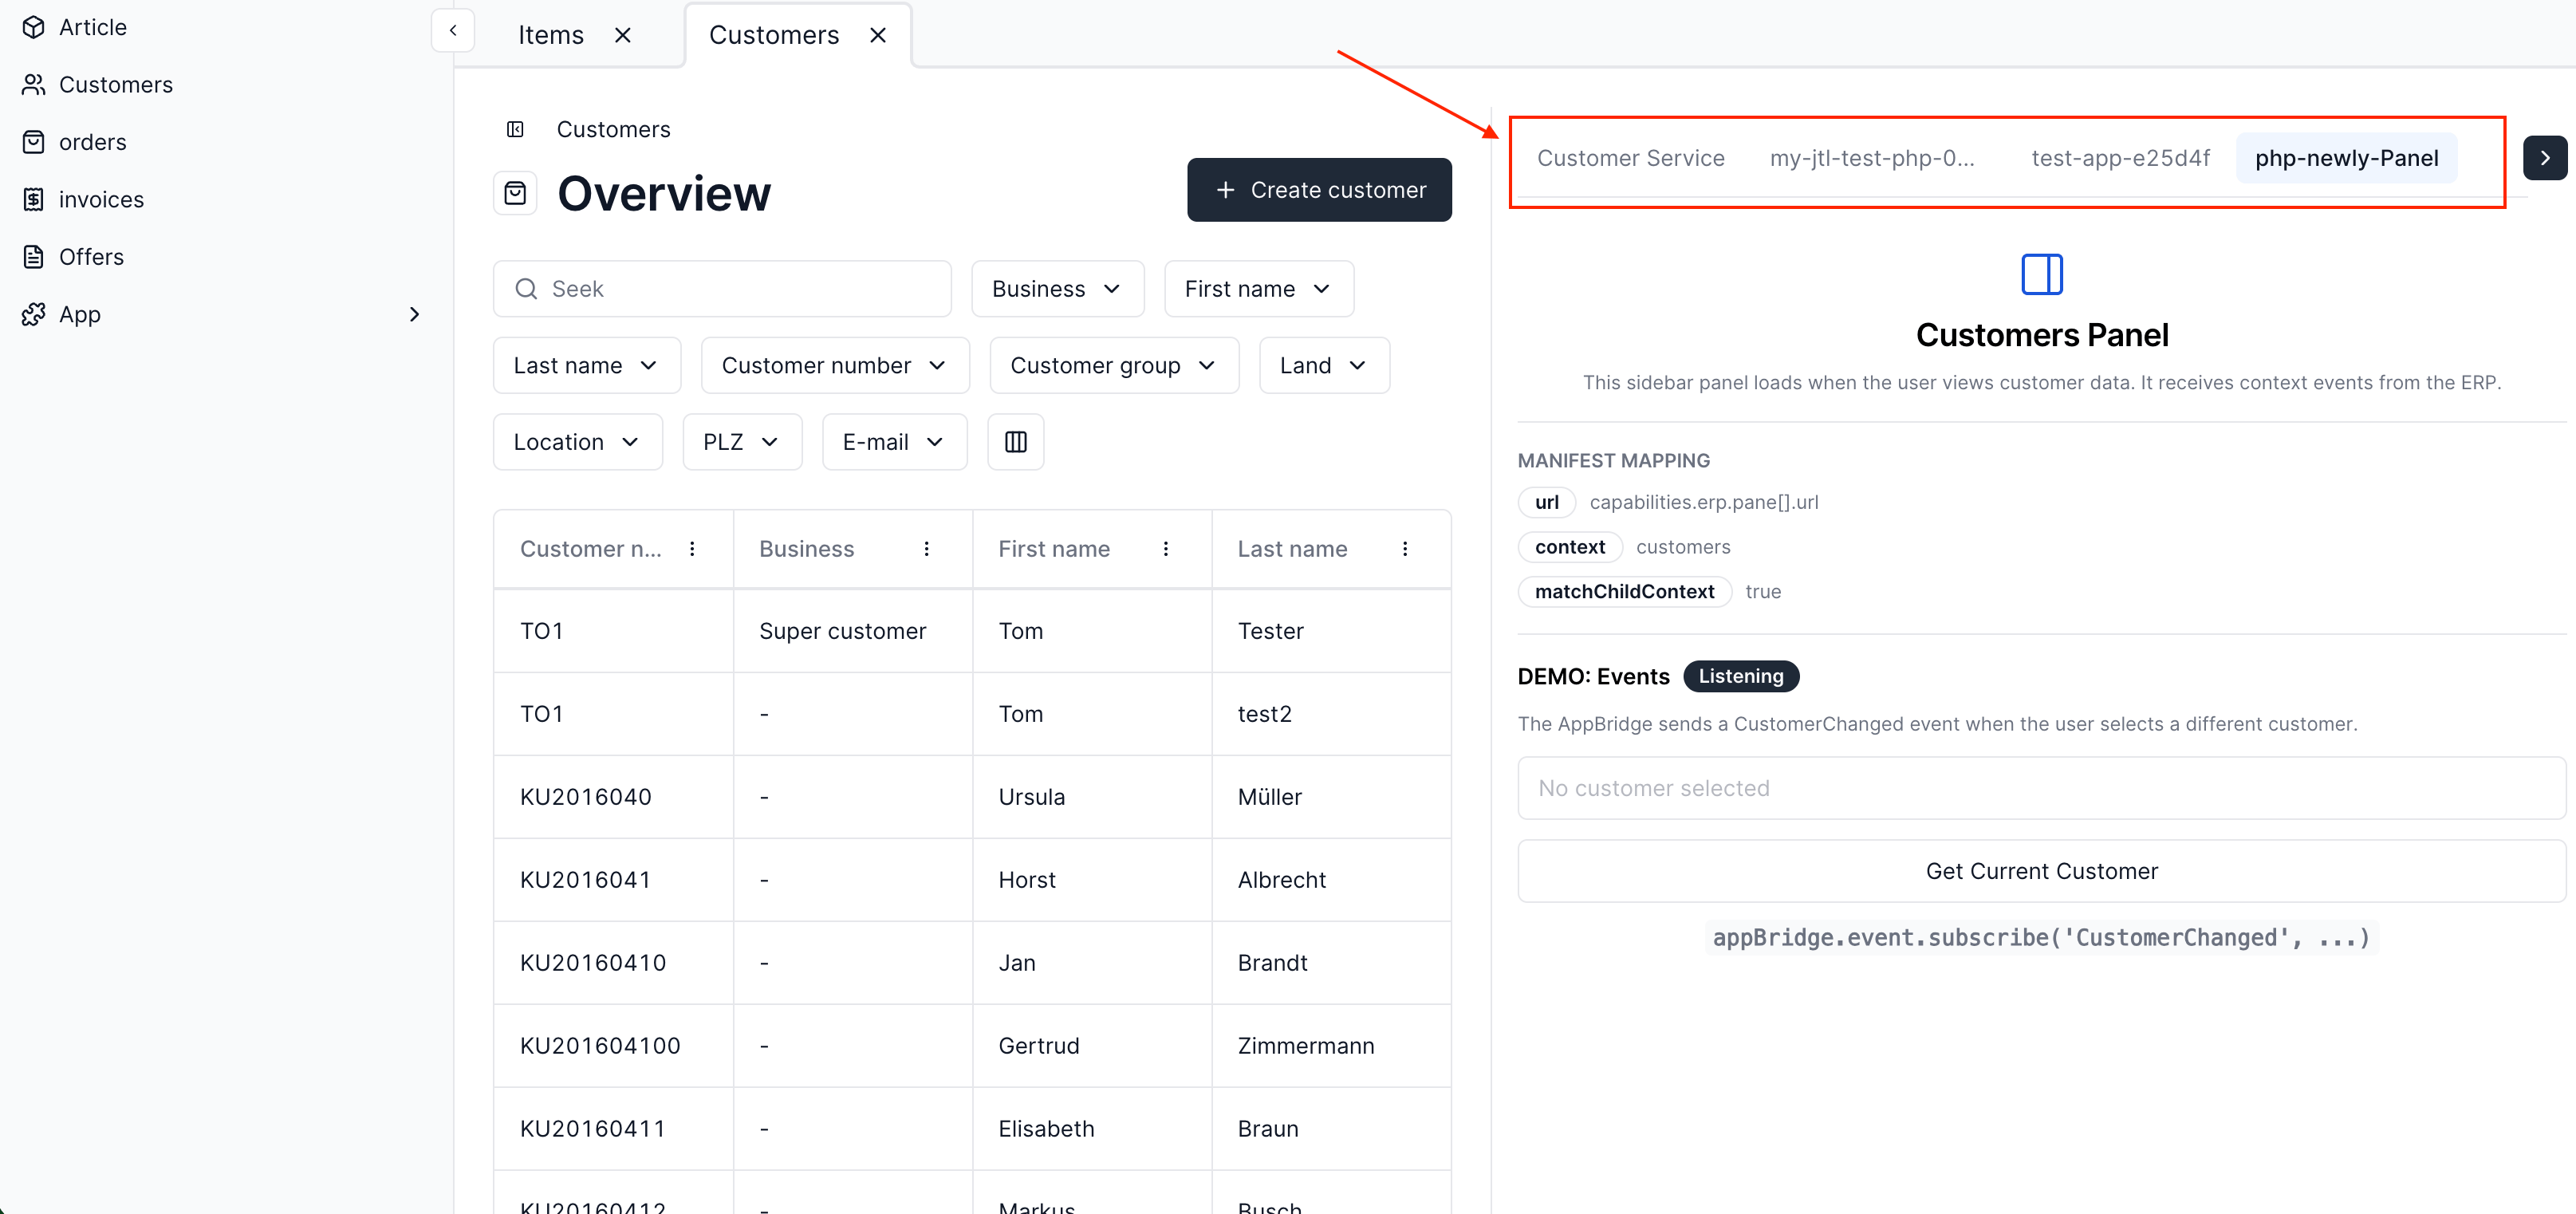Select the Super customer cell

[x=852, y=631]
